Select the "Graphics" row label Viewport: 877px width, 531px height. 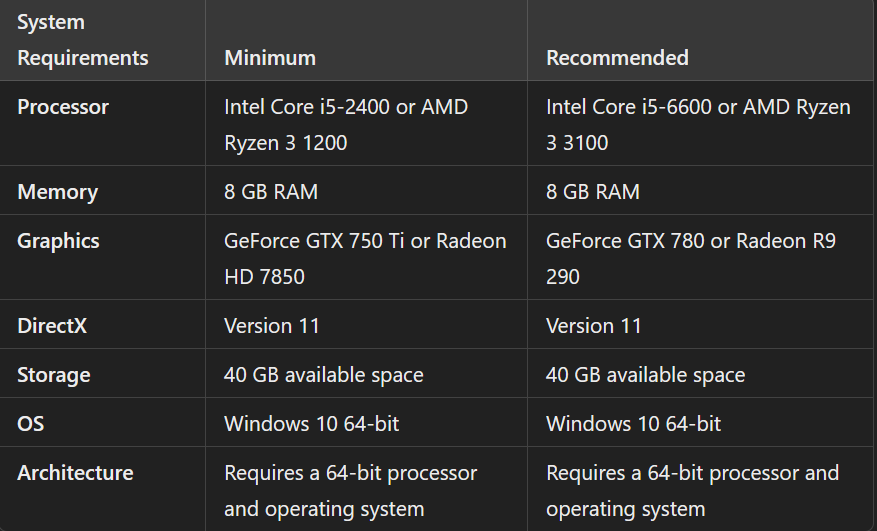(58, 241)
